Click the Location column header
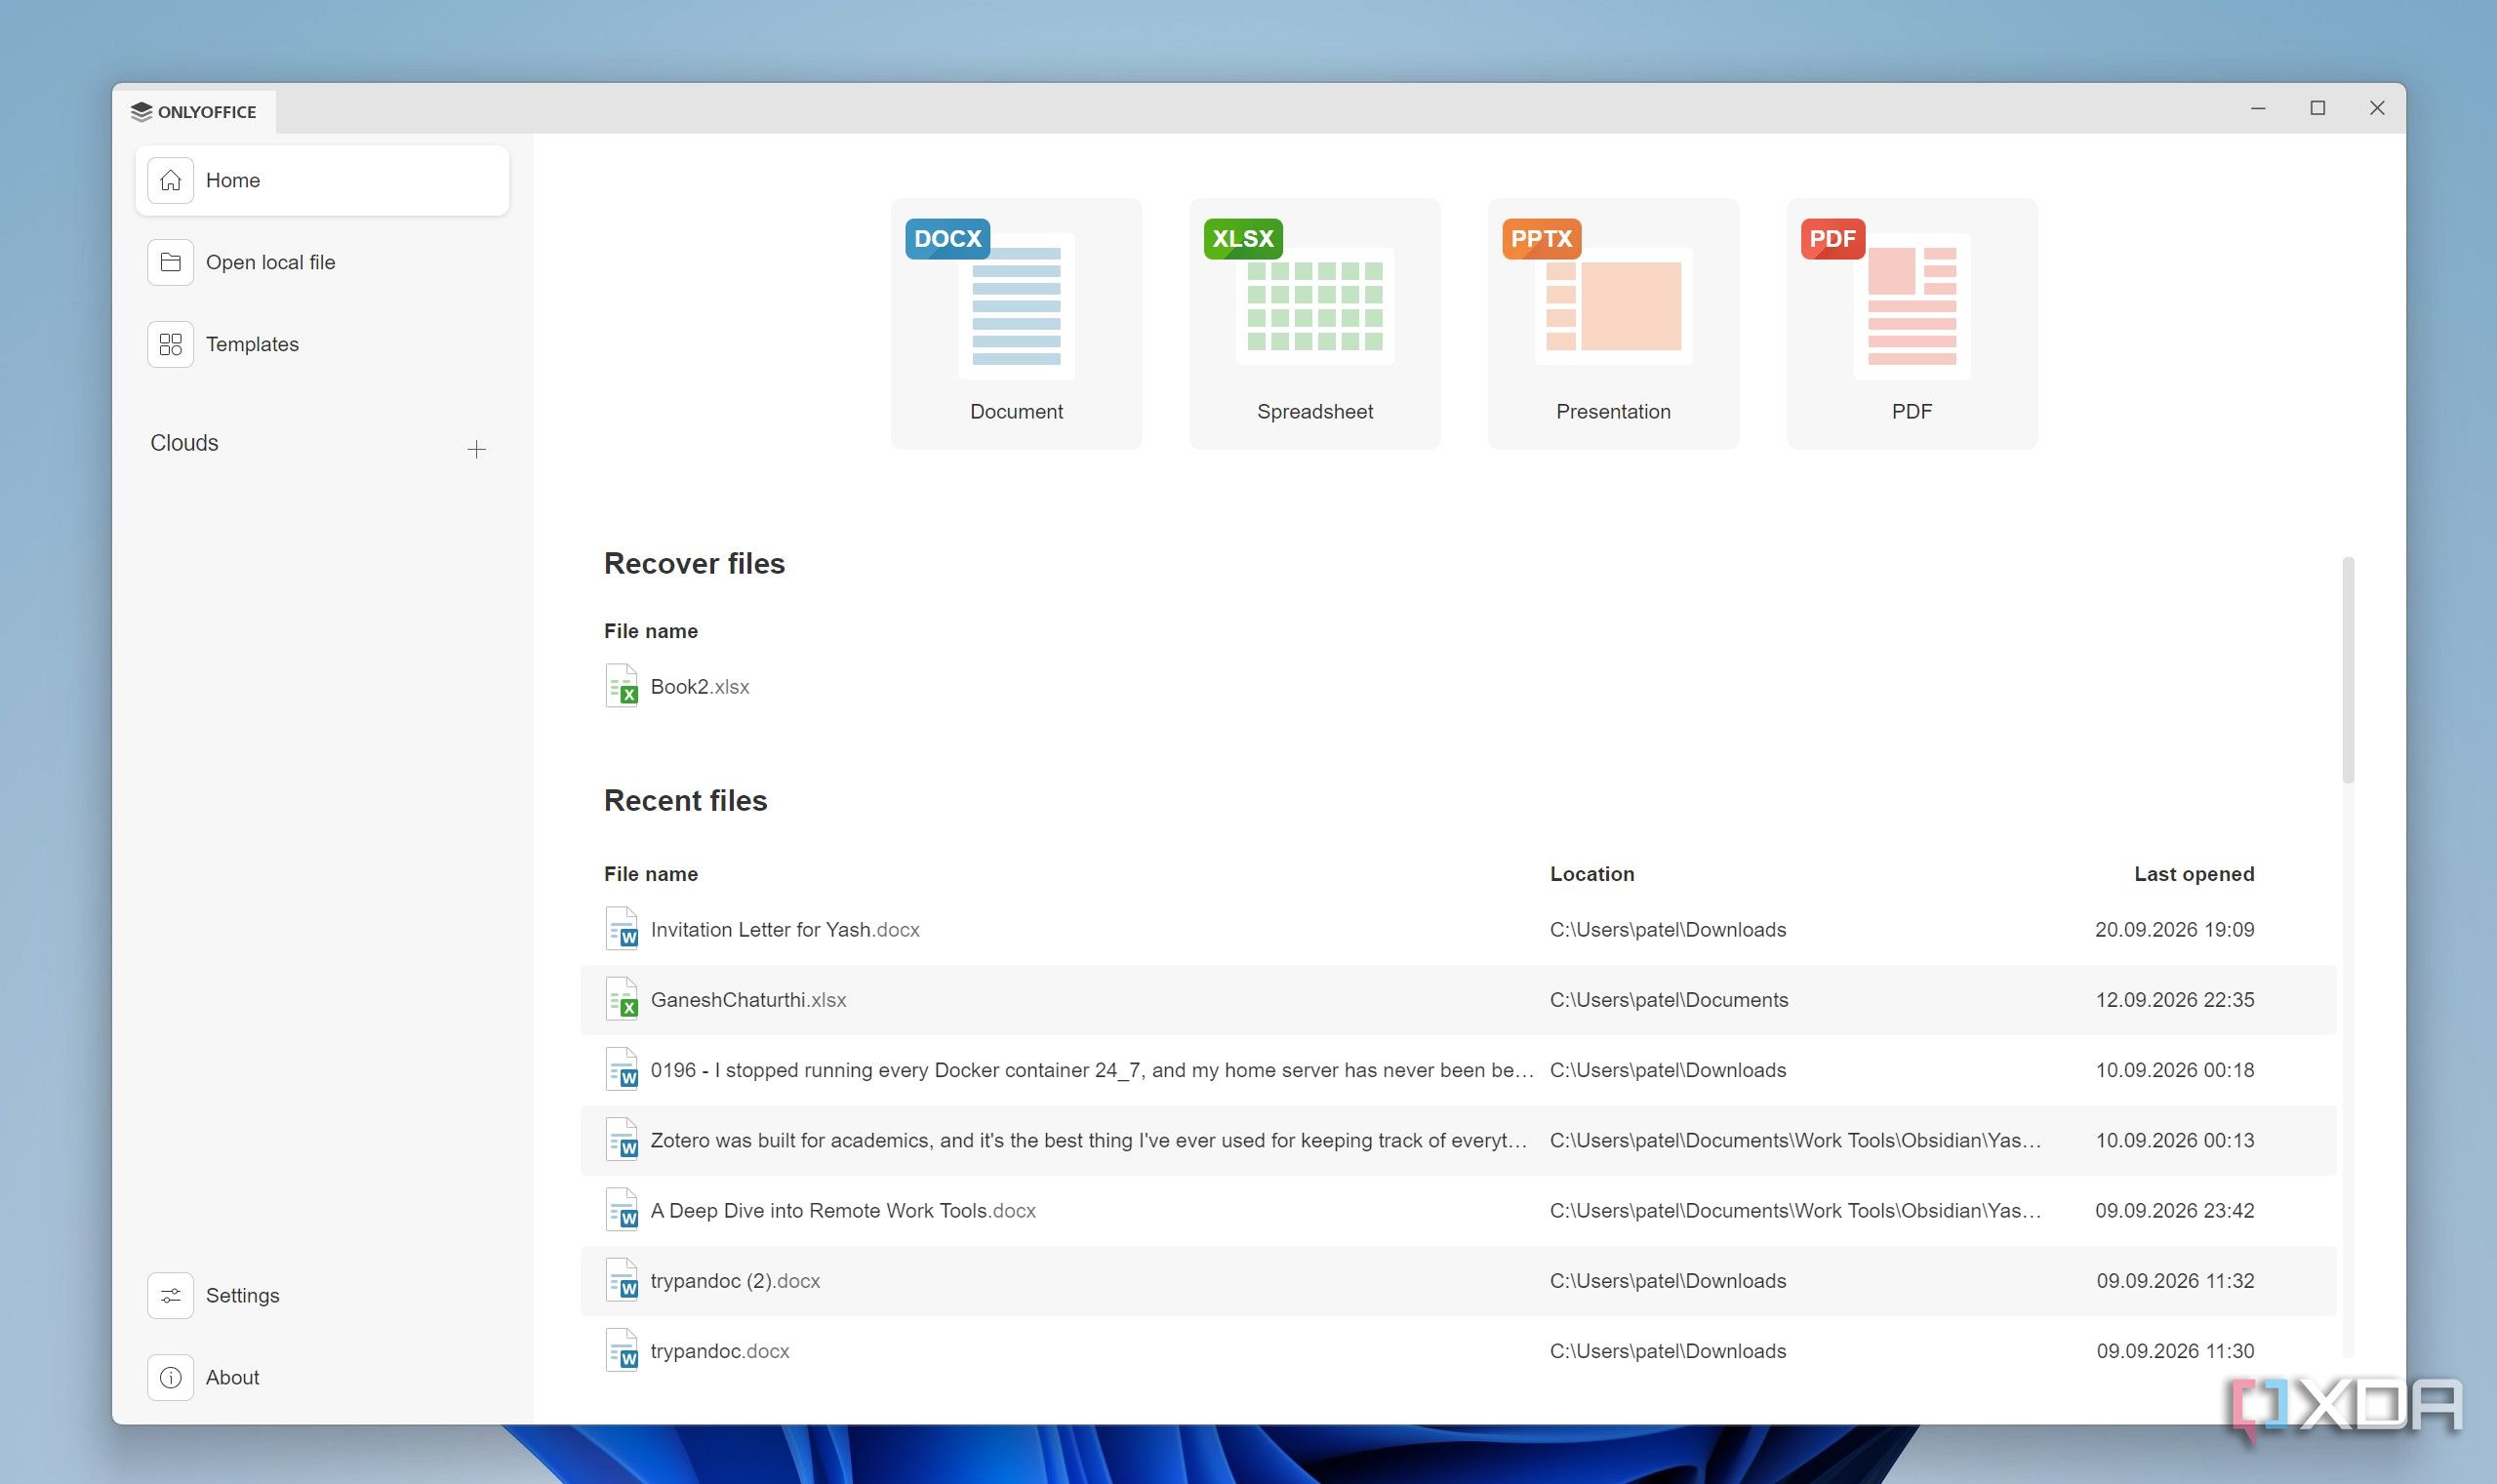Viewport: 2497px width, 1484px height. (x=1592, y=873)
